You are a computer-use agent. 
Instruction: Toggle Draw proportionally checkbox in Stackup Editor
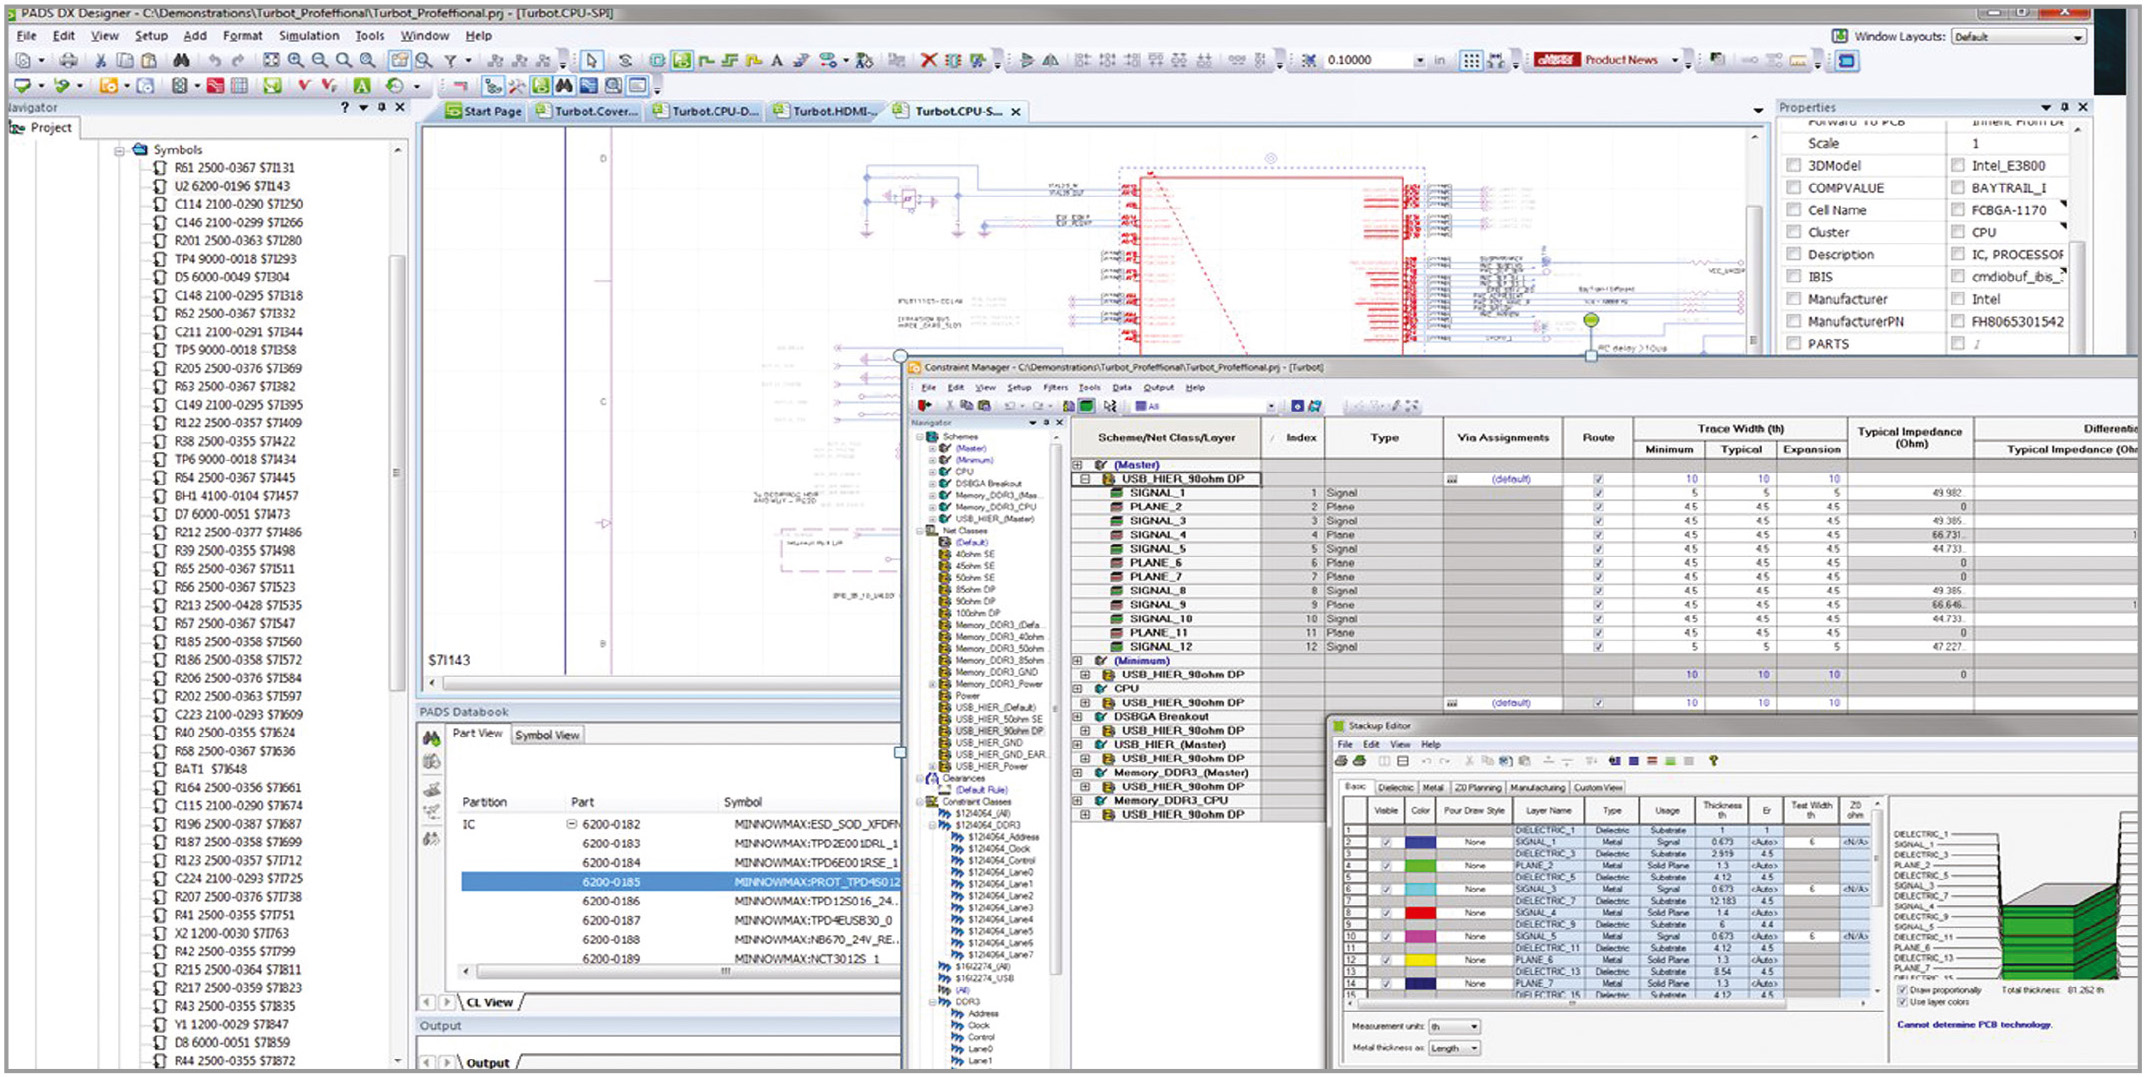click(1902, 990)
